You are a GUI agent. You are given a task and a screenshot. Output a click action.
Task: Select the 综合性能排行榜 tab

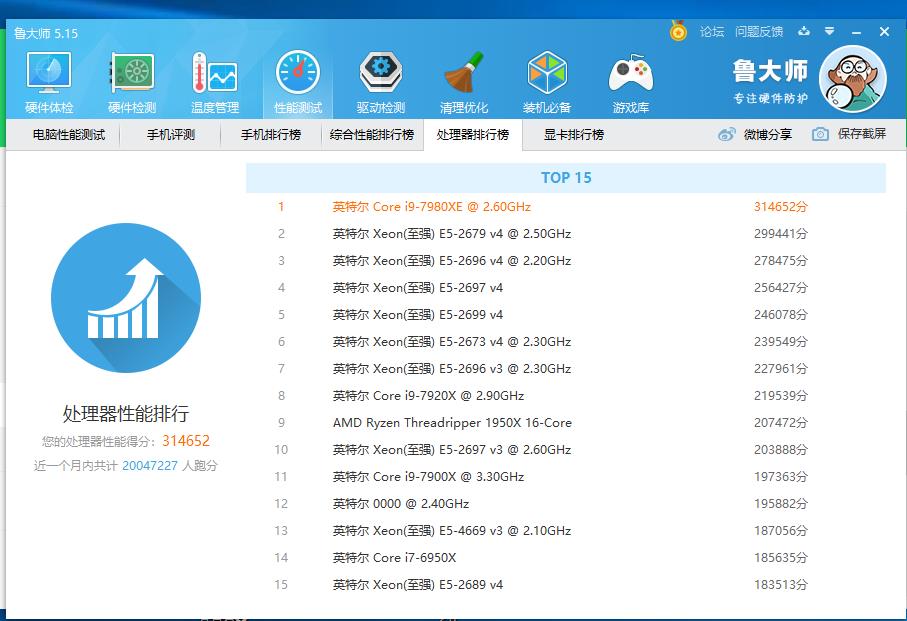tap(372, 135)
